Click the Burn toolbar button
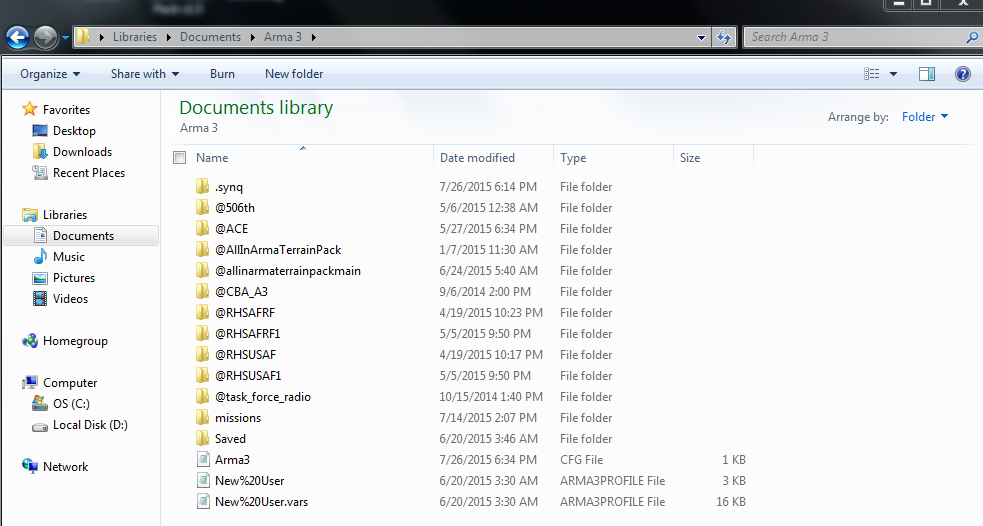The width and height of the screenshot is (983, 526). (x=222, y=74)
